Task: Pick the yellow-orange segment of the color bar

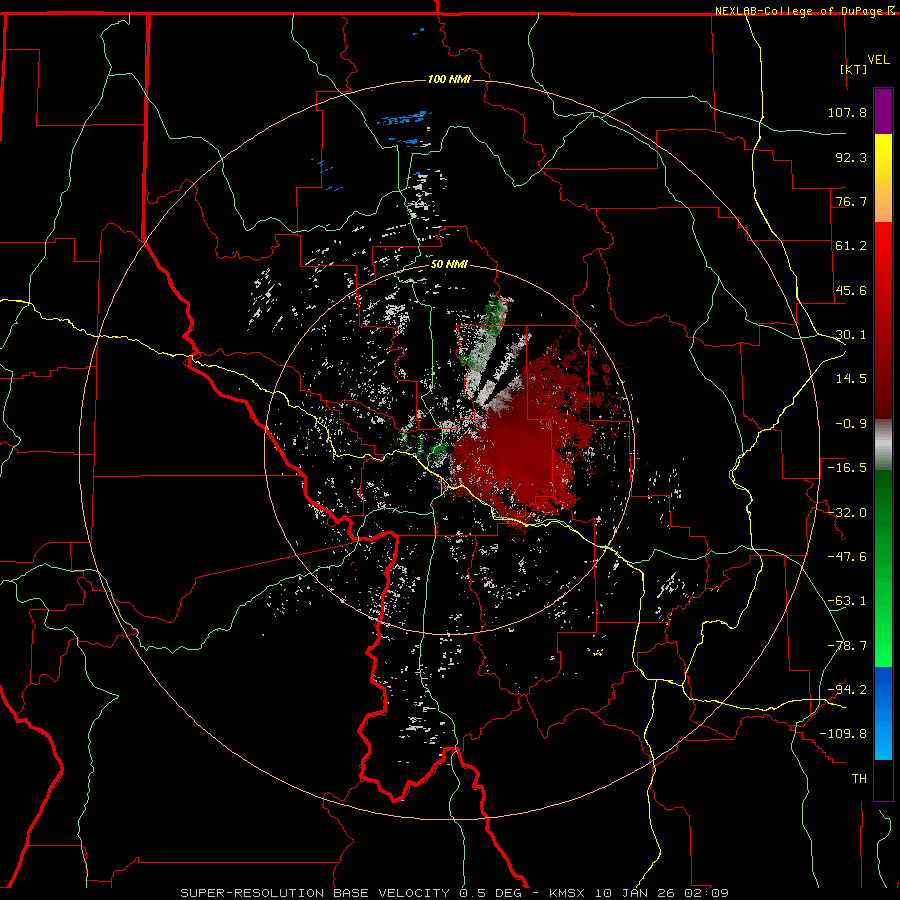Action: (883, 178)
